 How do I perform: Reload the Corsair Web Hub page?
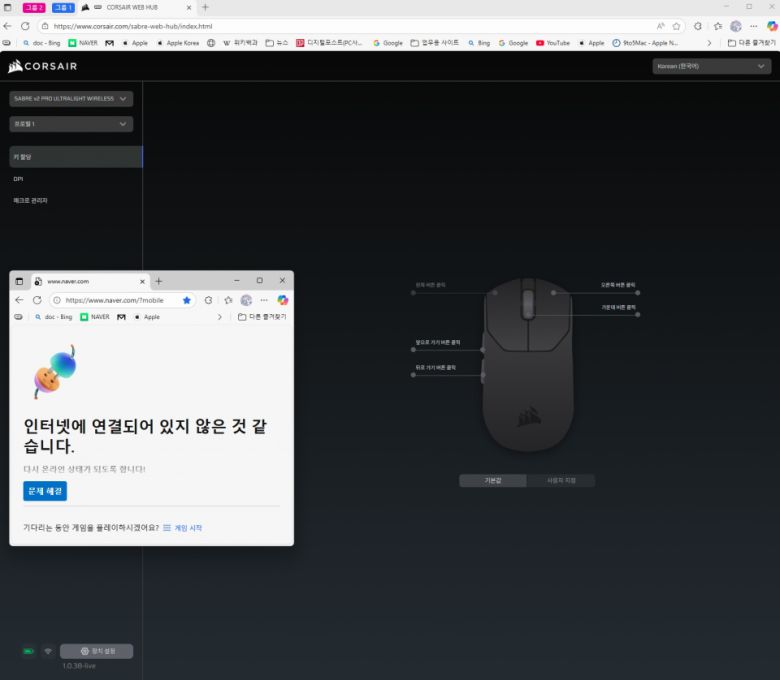coord(25,26)
